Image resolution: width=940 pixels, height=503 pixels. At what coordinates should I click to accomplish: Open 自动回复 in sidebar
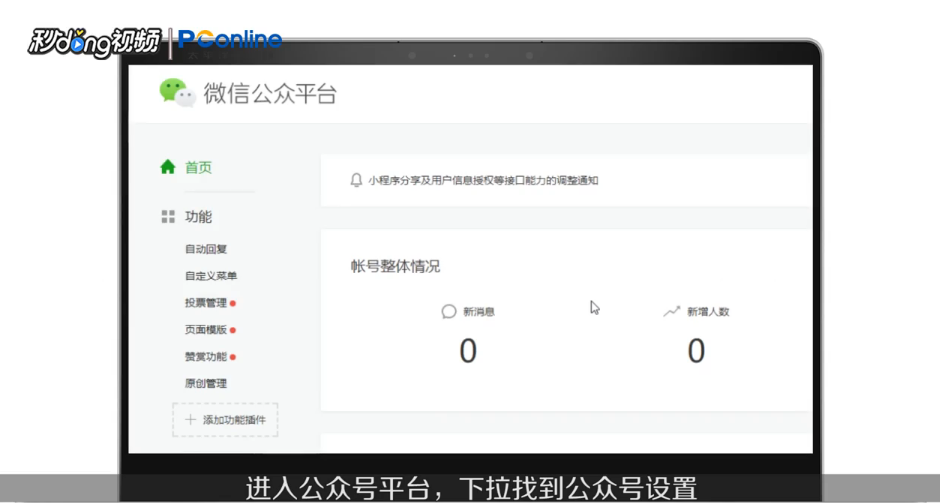tap(206, 249)
